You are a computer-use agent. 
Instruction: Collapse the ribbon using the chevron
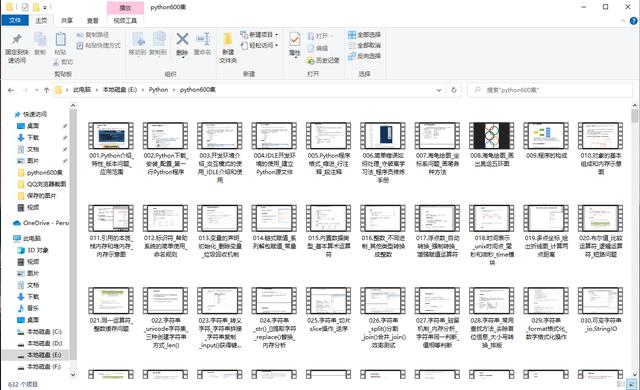pyautogui.click(x=623, y=20)
